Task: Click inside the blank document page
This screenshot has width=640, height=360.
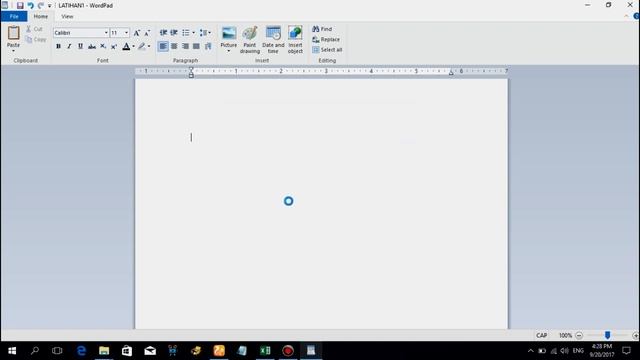Action: (321, 203)
